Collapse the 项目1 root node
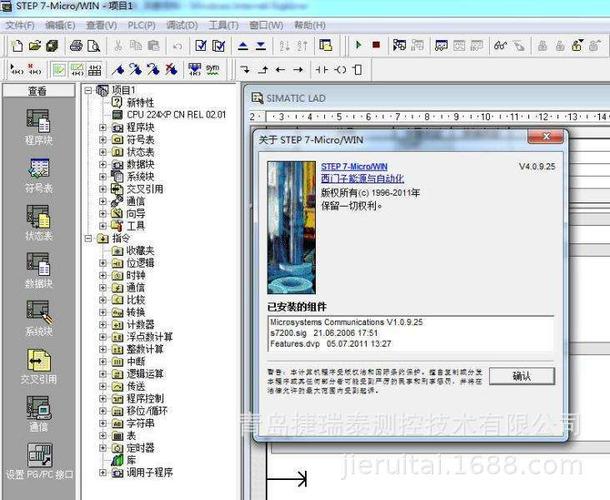Image resolution: width=610 pixels, height=500 pixels. coord(88,90)
